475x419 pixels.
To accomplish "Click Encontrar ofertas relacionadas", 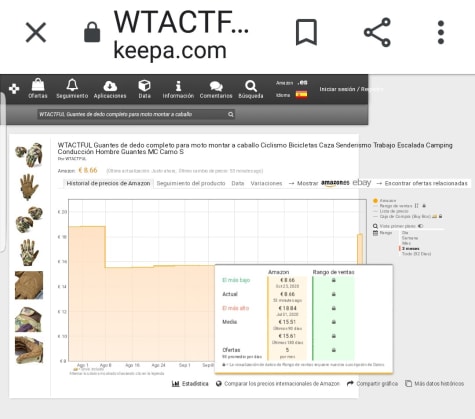I will click(426, 183).
